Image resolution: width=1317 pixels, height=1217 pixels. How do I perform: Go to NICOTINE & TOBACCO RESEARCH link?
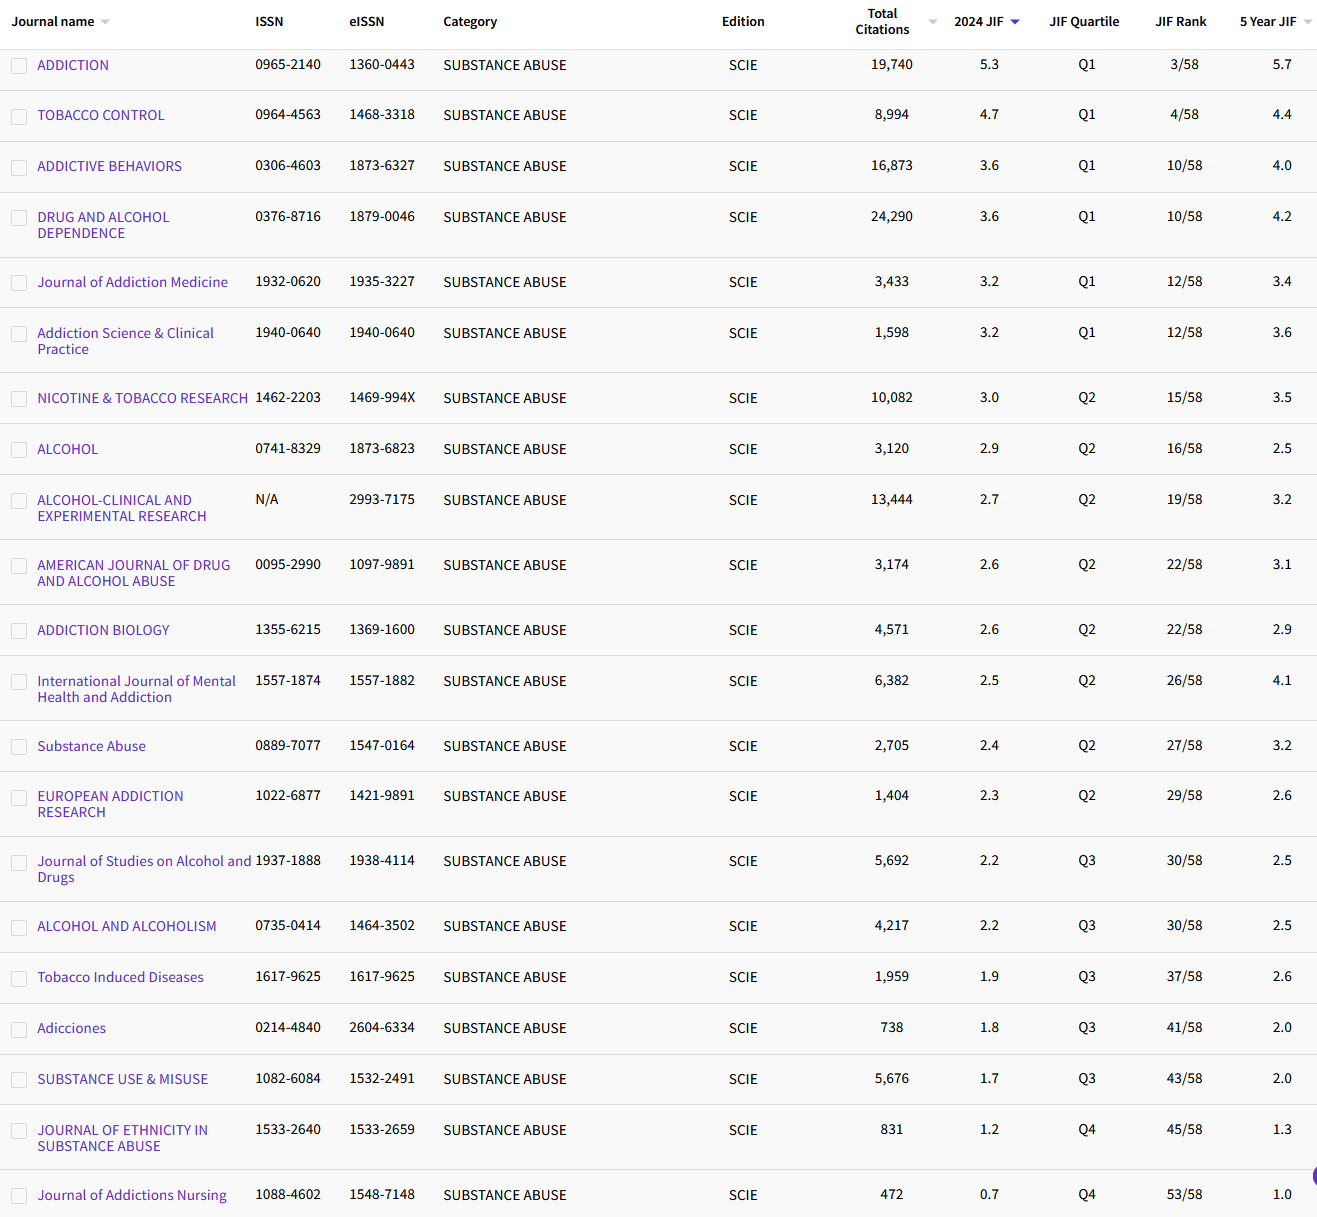click(142, 398)
